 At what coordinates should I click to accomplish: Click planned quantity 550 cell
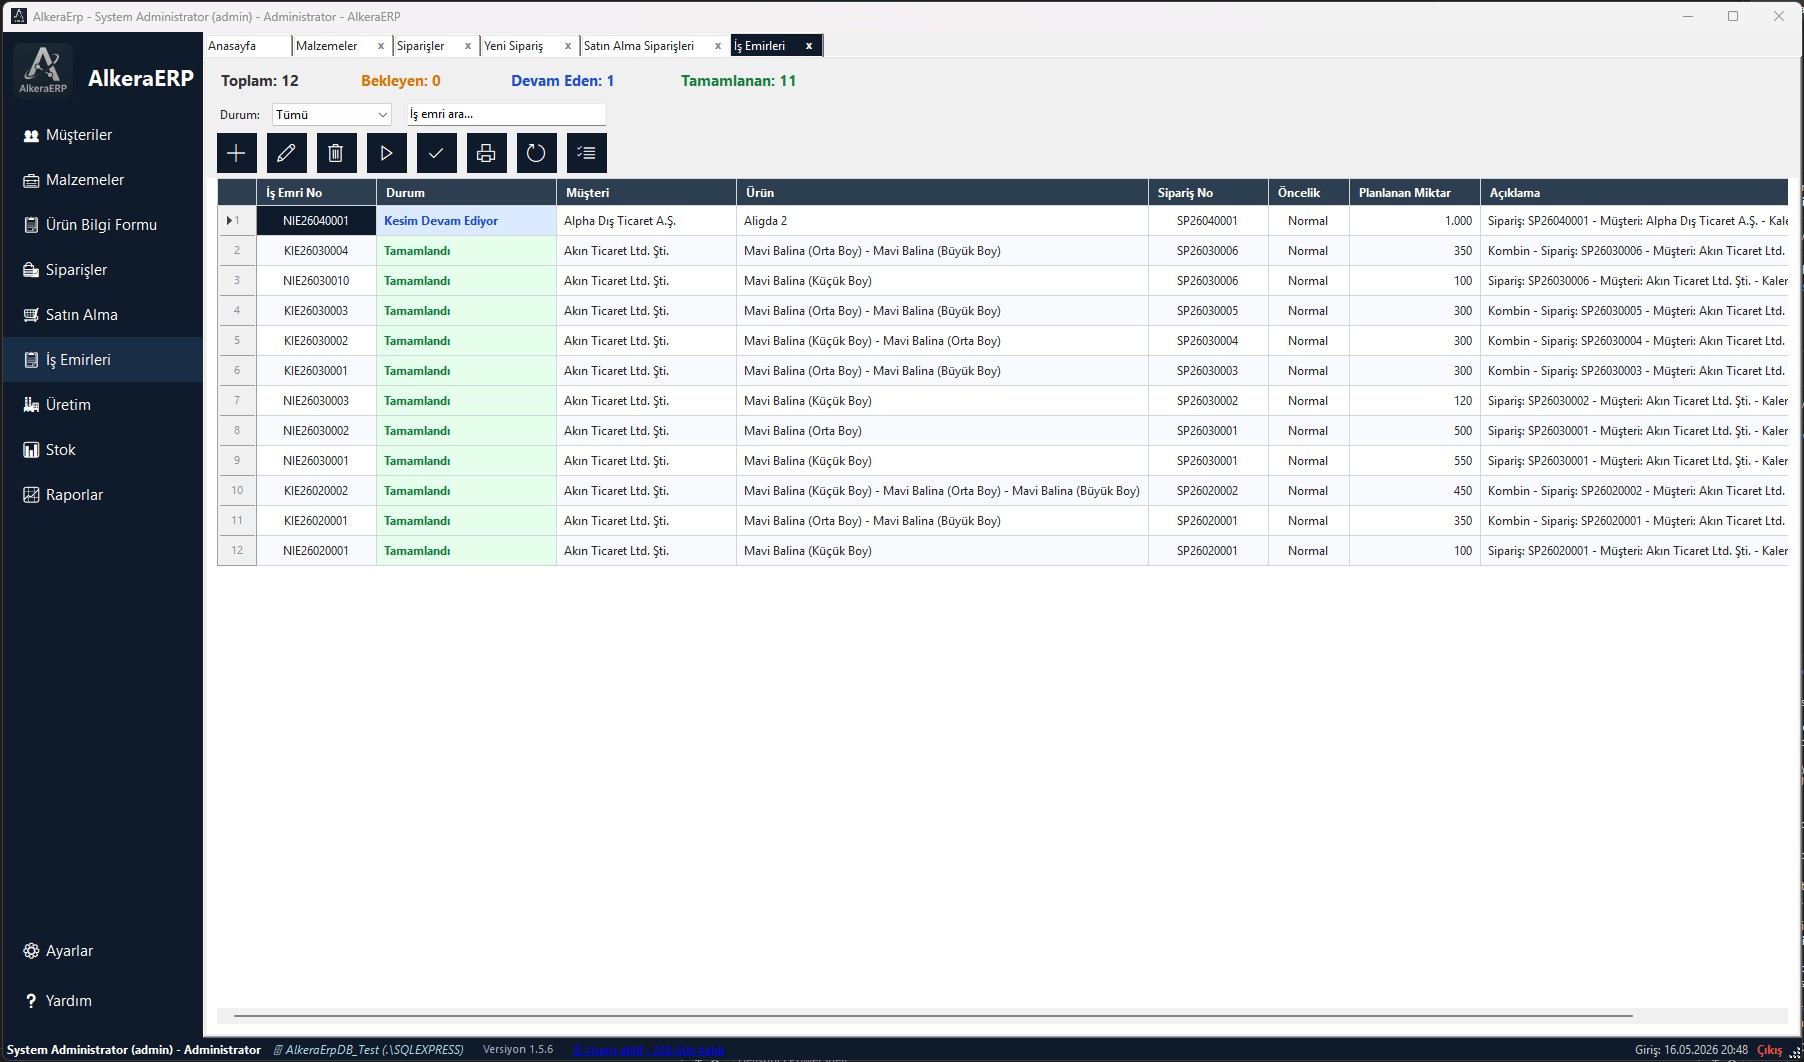point(1415,461)
